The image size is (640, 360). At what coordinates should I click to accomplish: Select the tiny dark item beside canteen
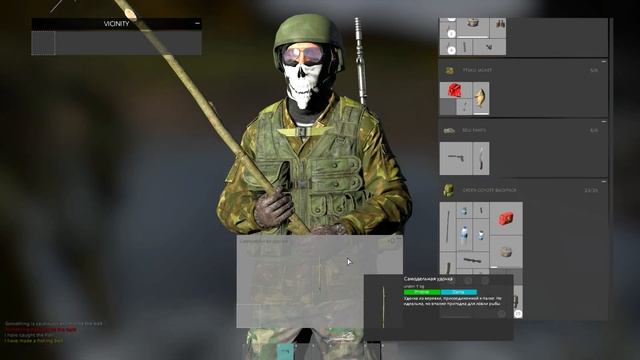click(481, 211)
